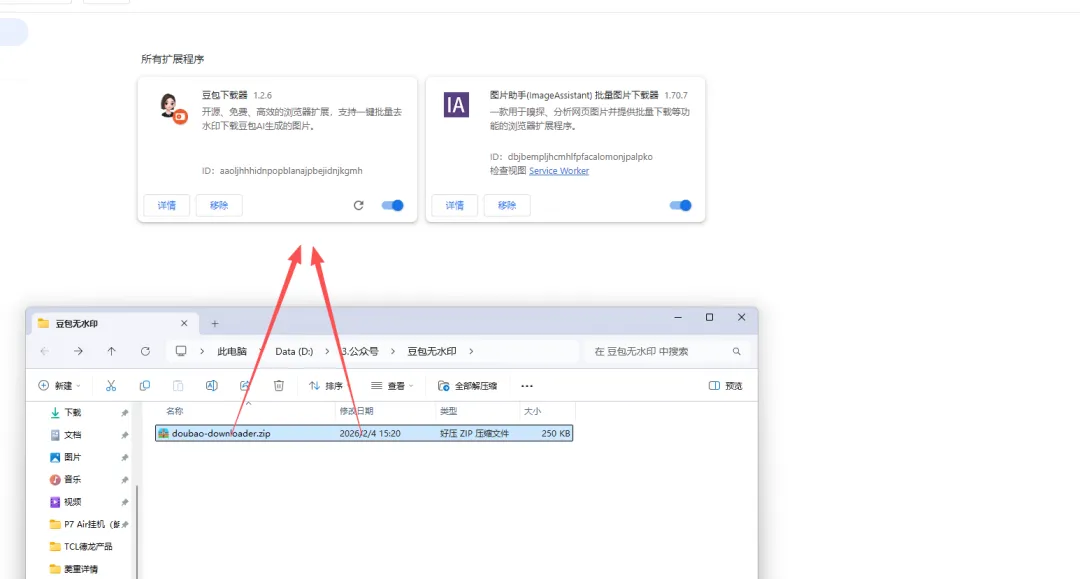This screenshot has height=579, width=1080.
Task: Select 此电脑 in the breadcrumb path
Action: (232, 351)
